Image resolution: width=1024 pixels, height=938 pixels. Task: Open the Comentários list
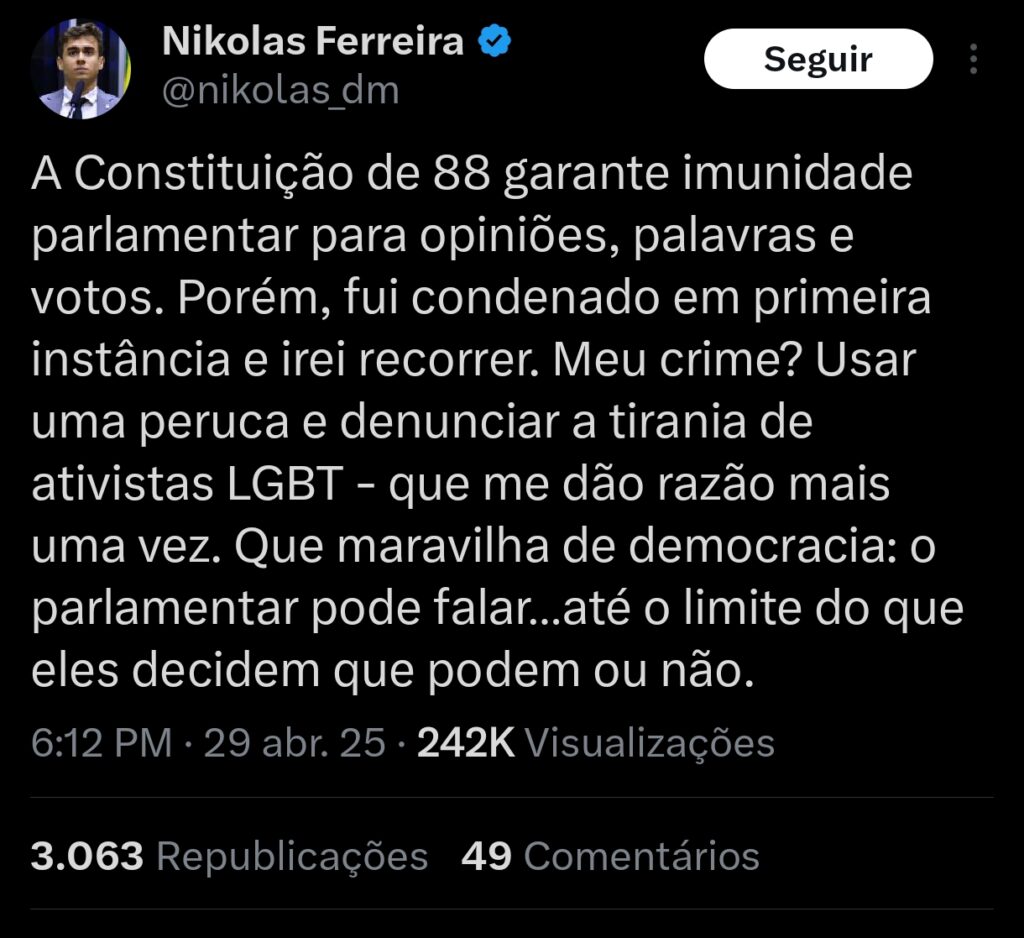641,856
